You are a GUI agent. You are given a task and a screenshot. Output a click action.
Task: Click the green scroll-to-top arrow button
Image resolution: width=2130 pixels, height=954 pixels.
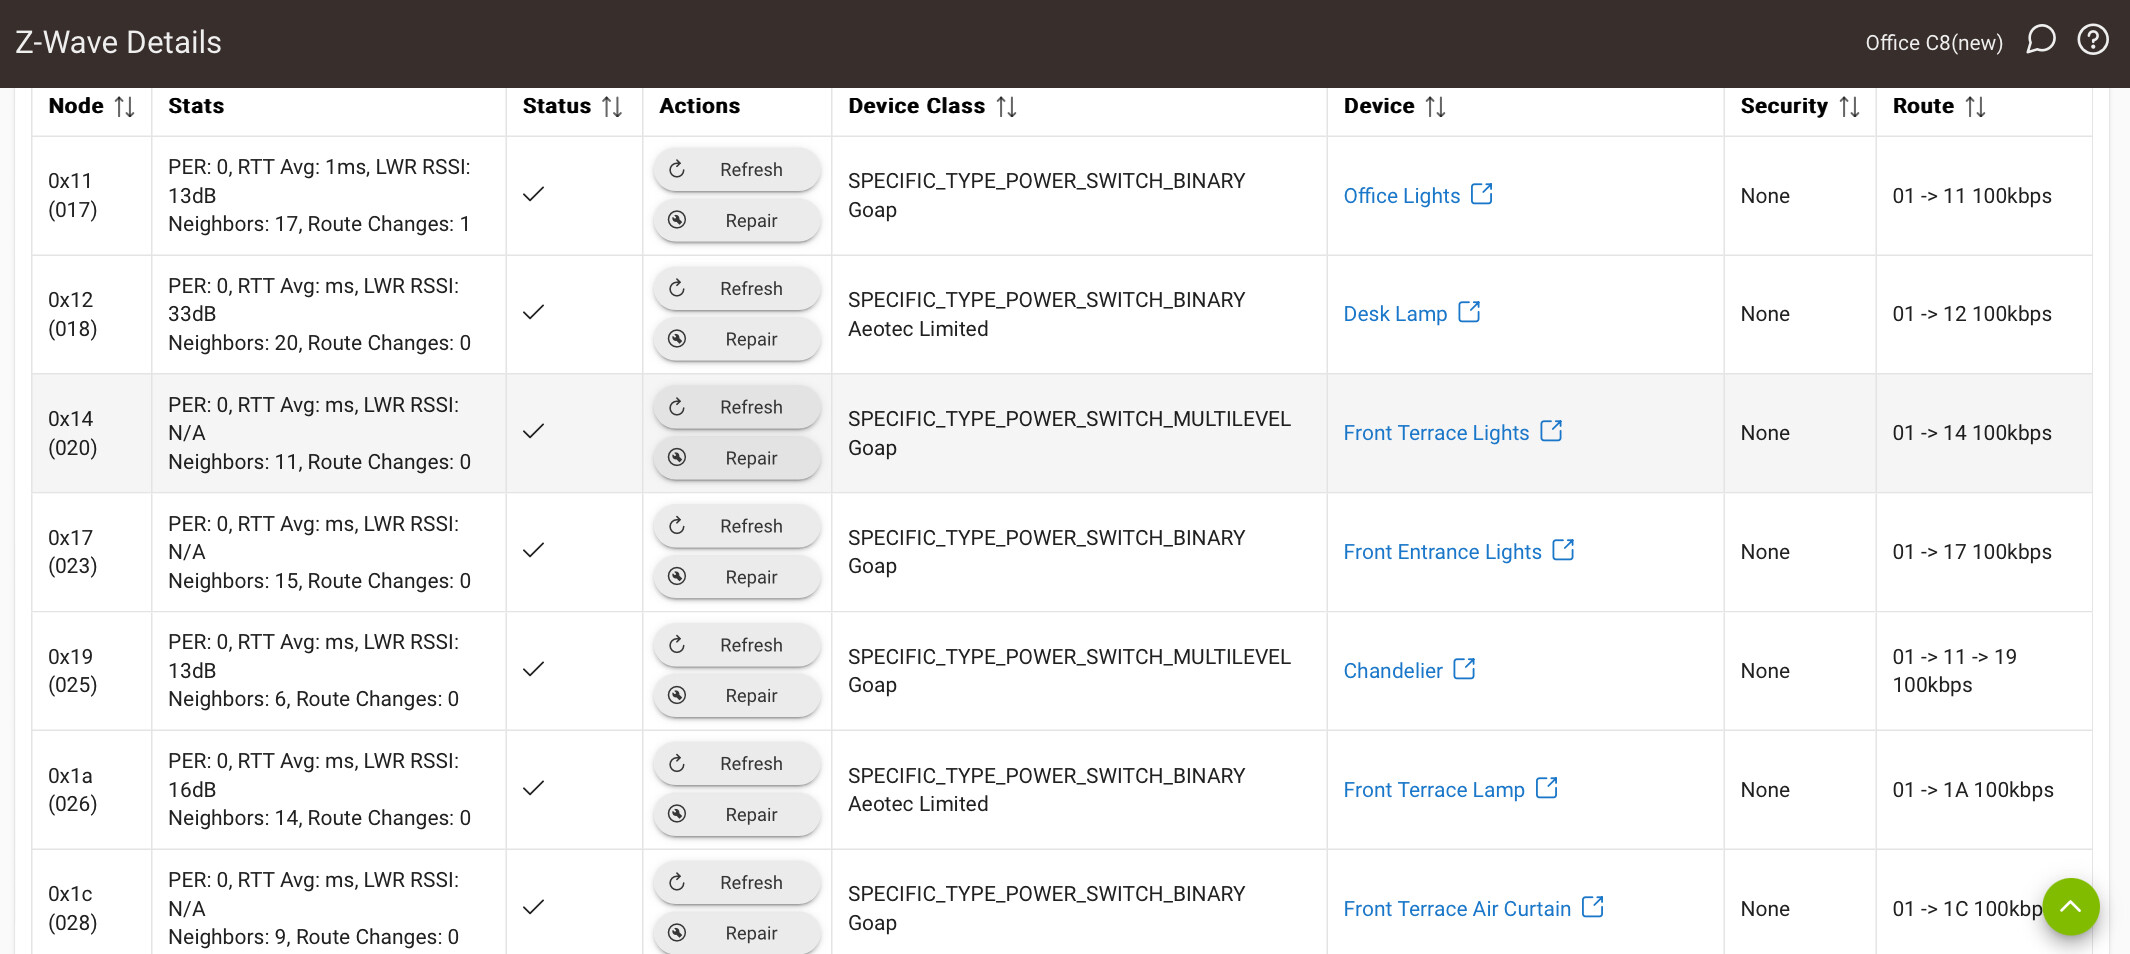point(2071,907)
